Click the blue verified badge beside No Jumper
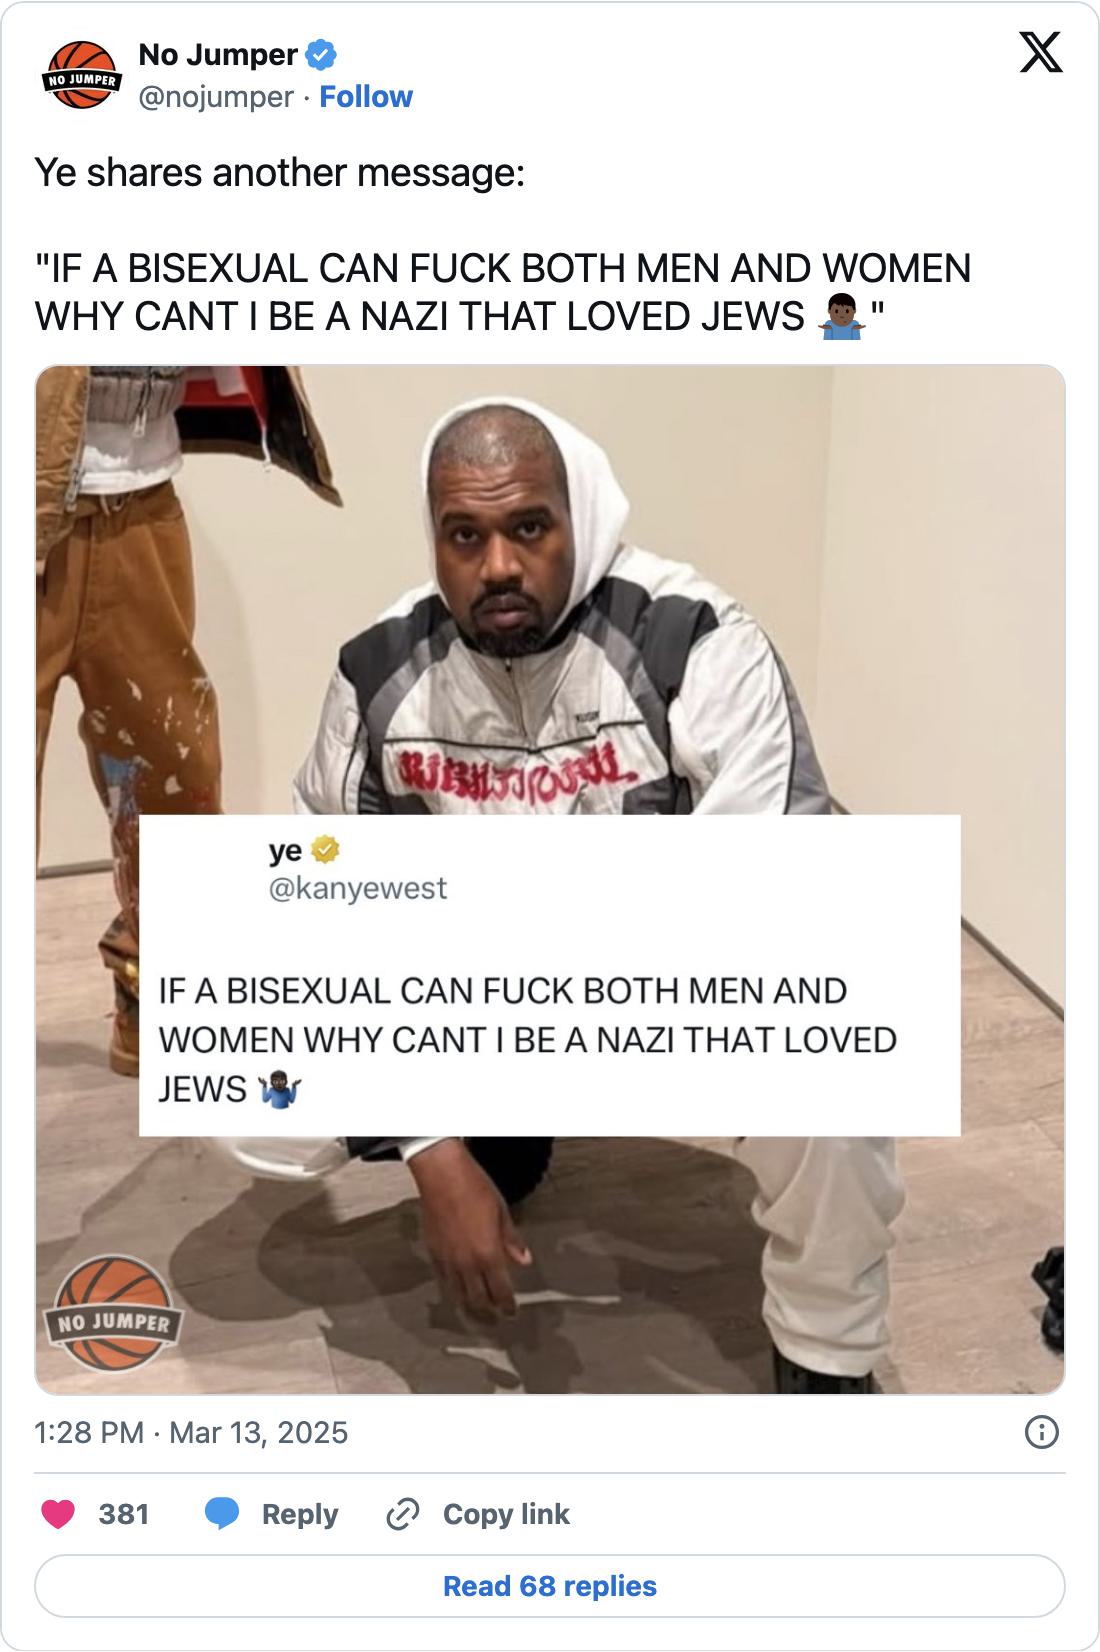Screen dimensions: 1100x1652 (321, 55)
